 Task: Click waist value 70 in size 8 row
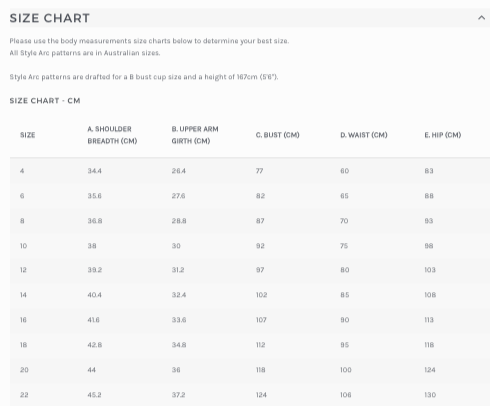click(344, 221)
